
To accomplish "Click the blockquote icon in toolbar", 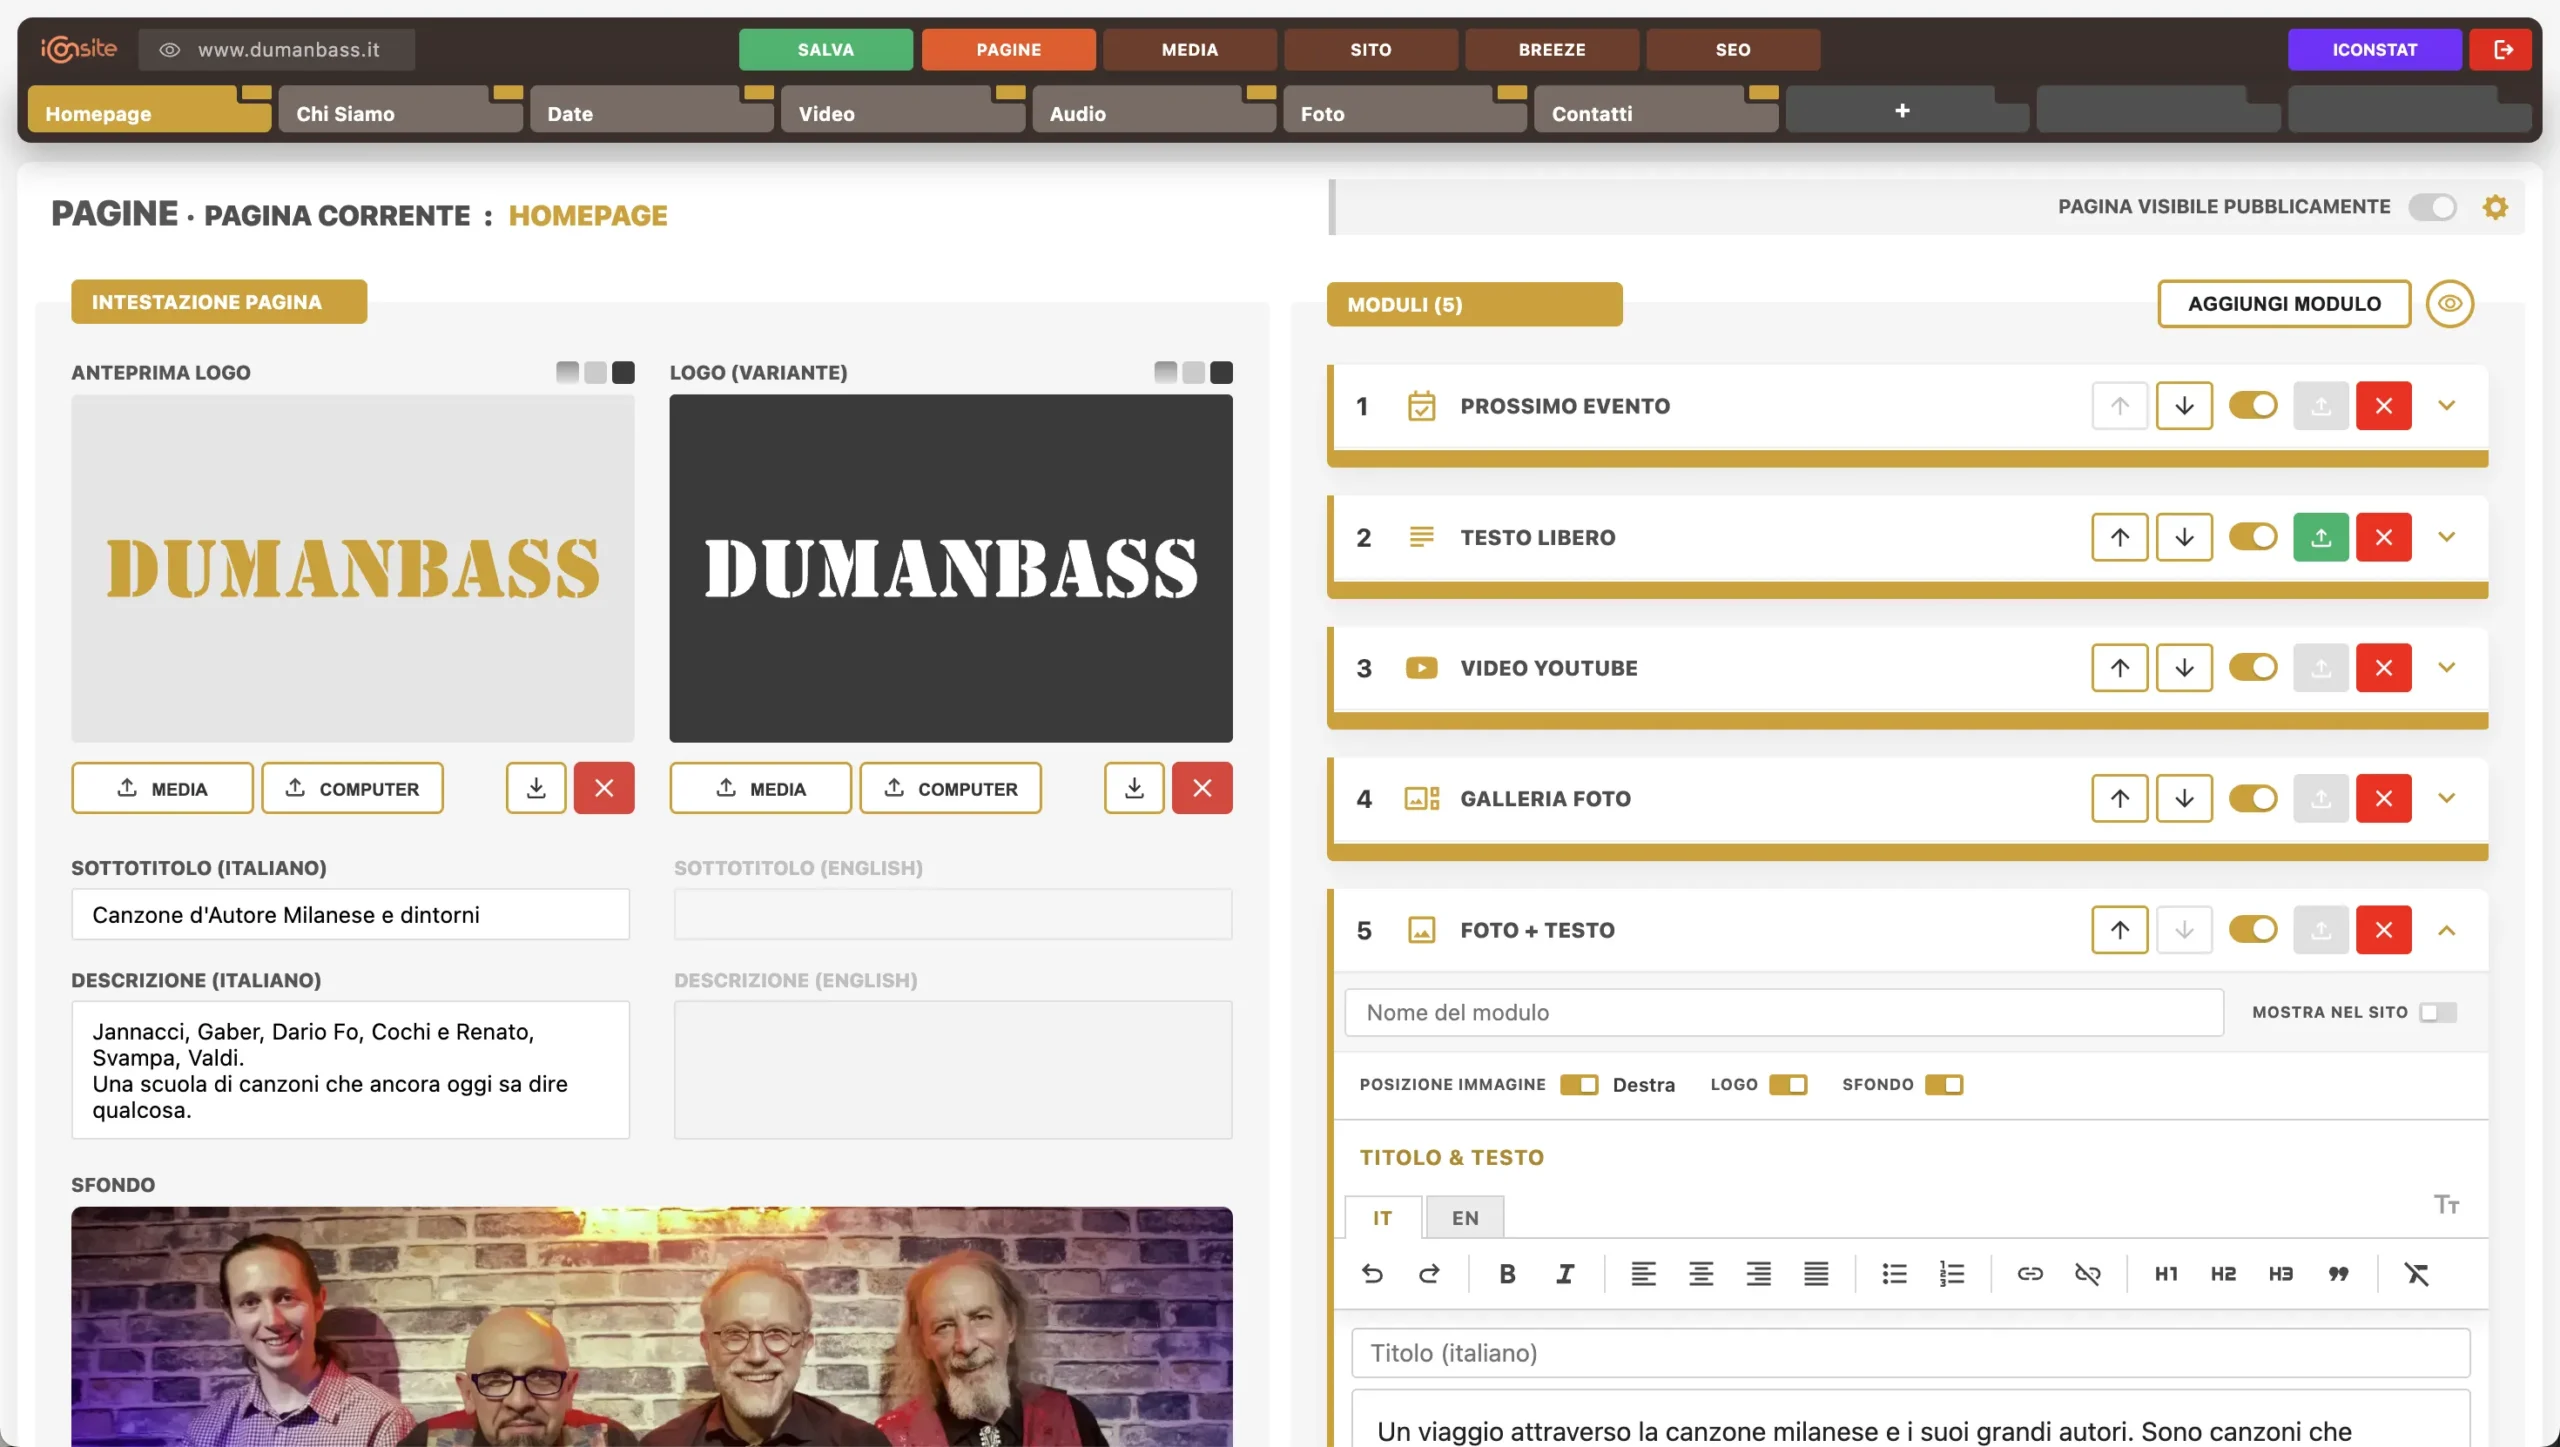I will point(2338,1273).
